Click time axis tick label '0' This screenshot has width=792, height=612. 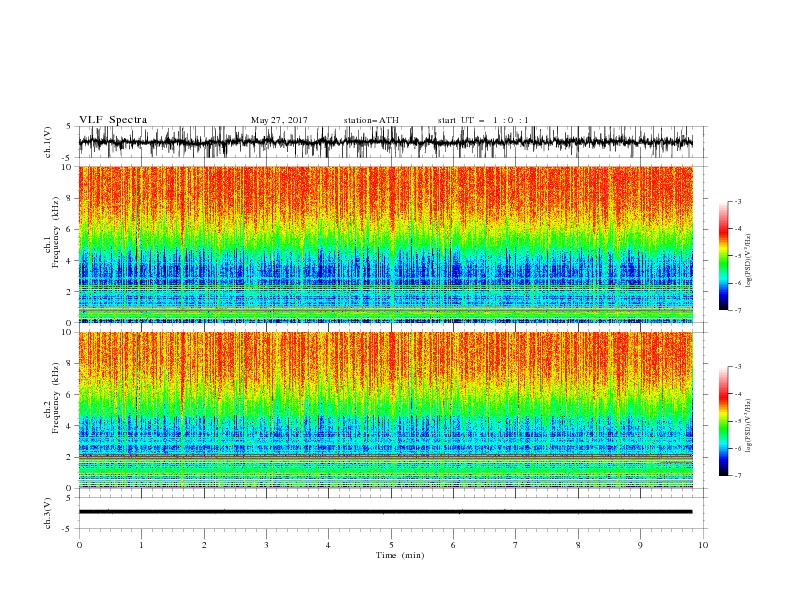79,545
